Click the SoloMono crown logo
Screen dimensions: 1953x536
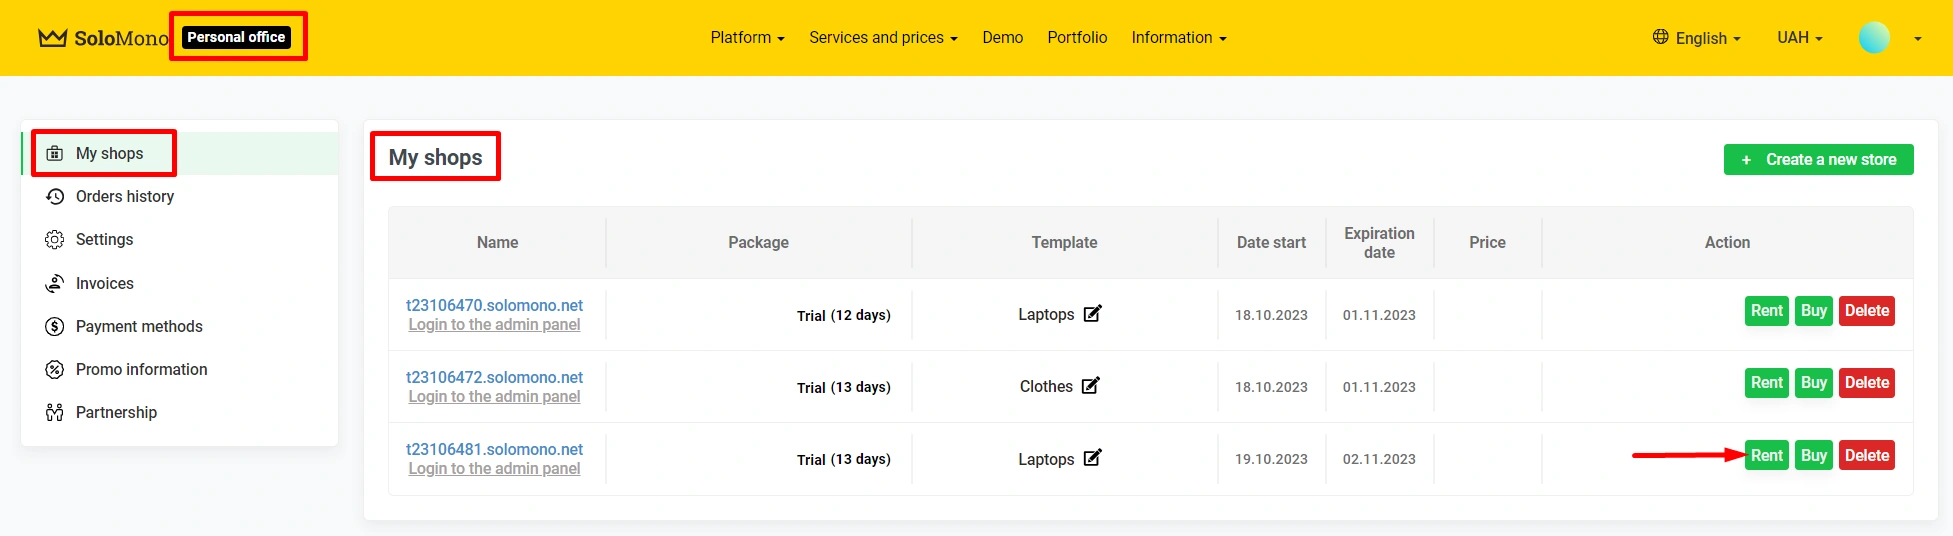click(53, 38)
